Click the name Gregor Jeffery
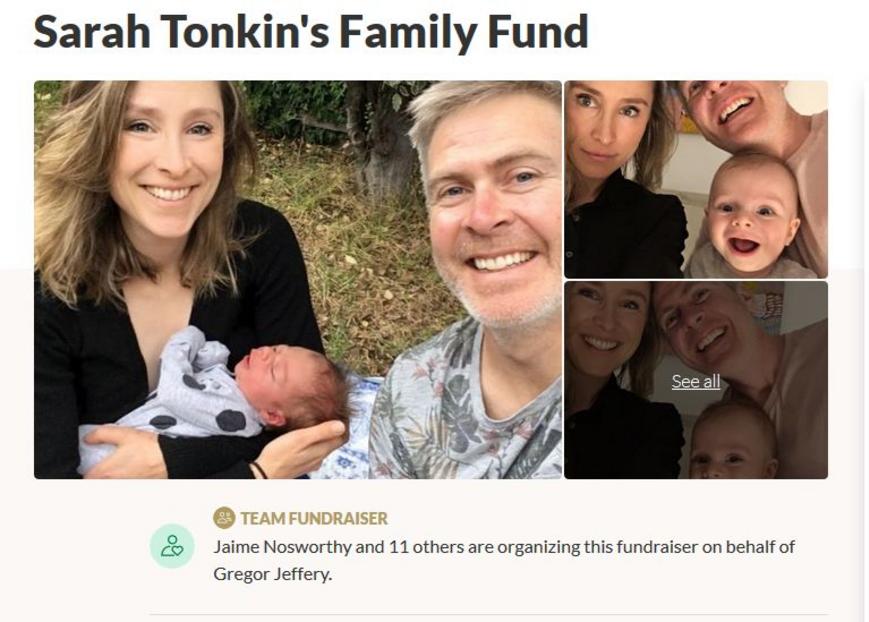The width and height of the screenshot is (869, 622). pos(272,574)
